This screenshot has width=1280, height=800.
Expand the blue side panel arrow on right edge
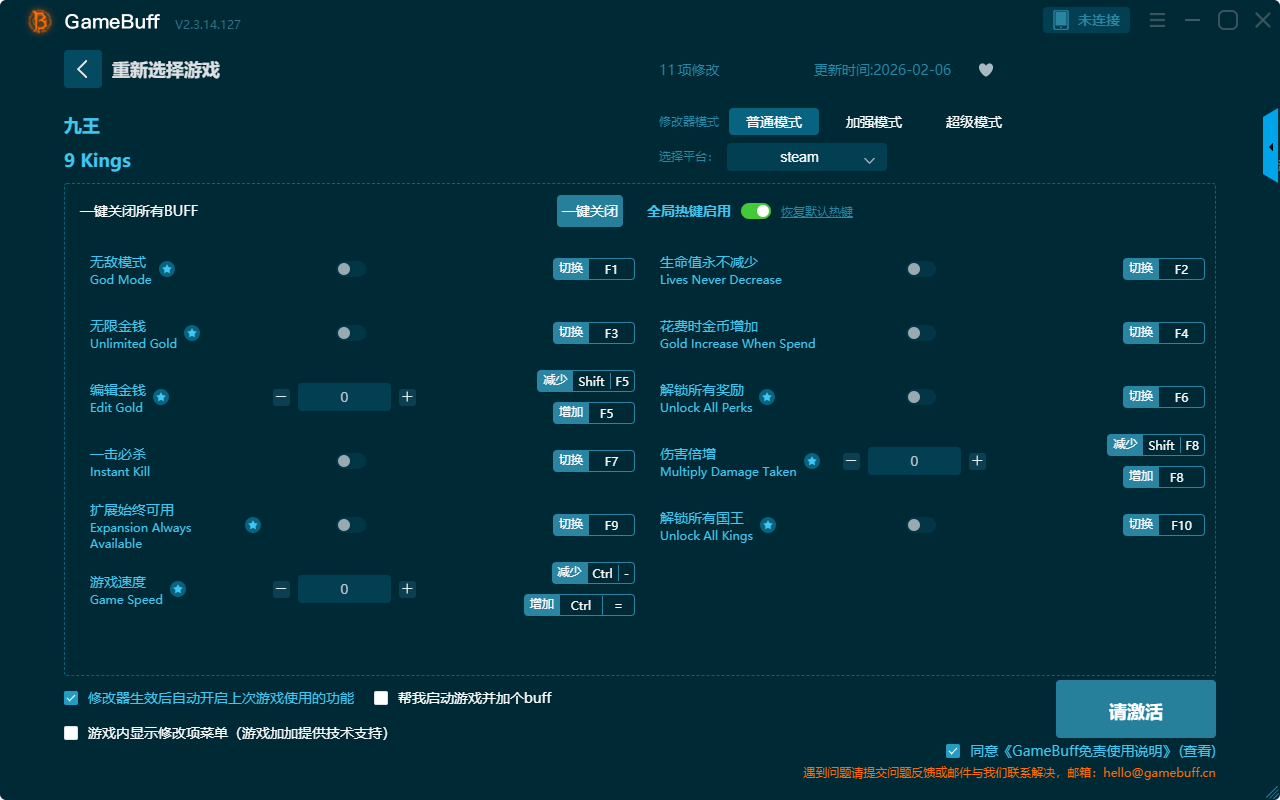[1271, 147]
